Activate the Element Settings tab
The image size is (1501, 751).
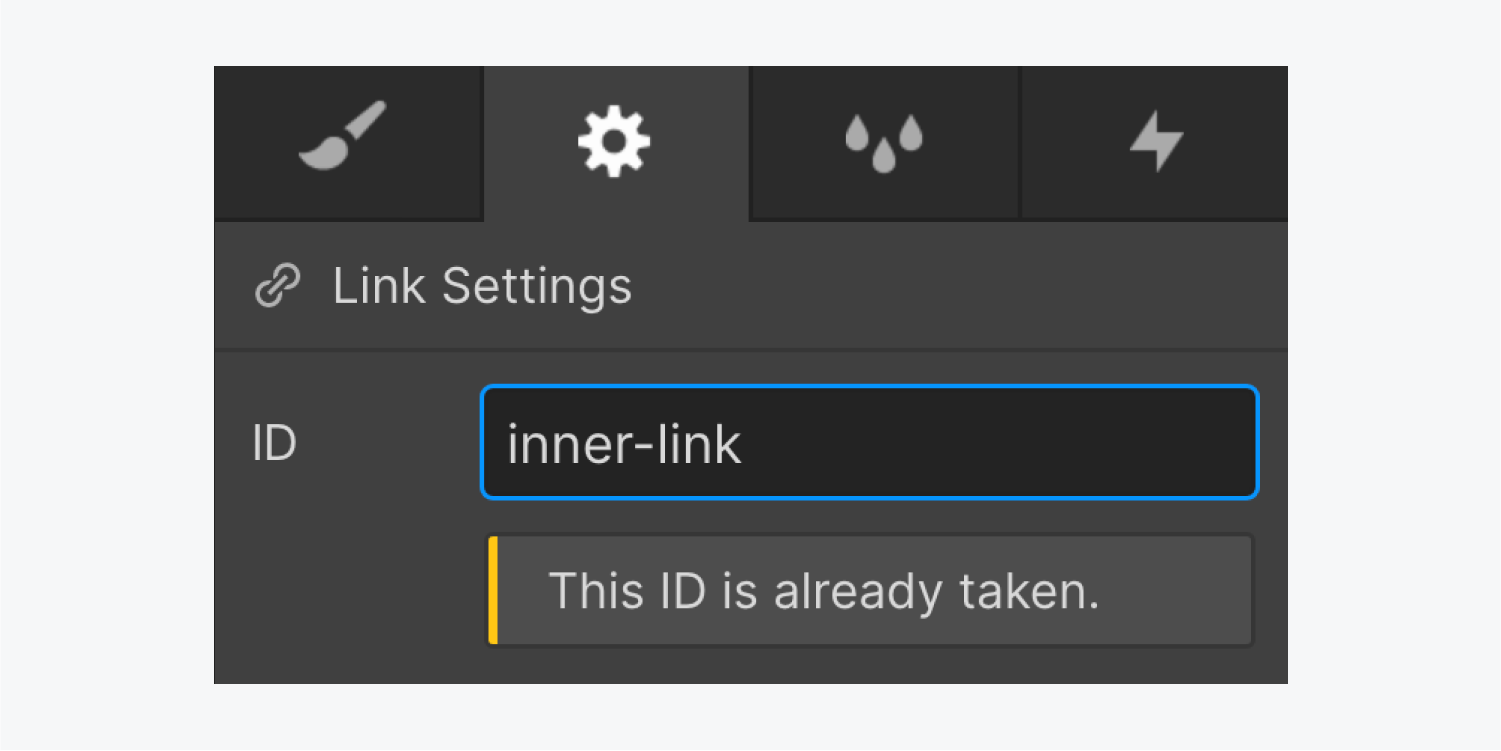[616, 143]
